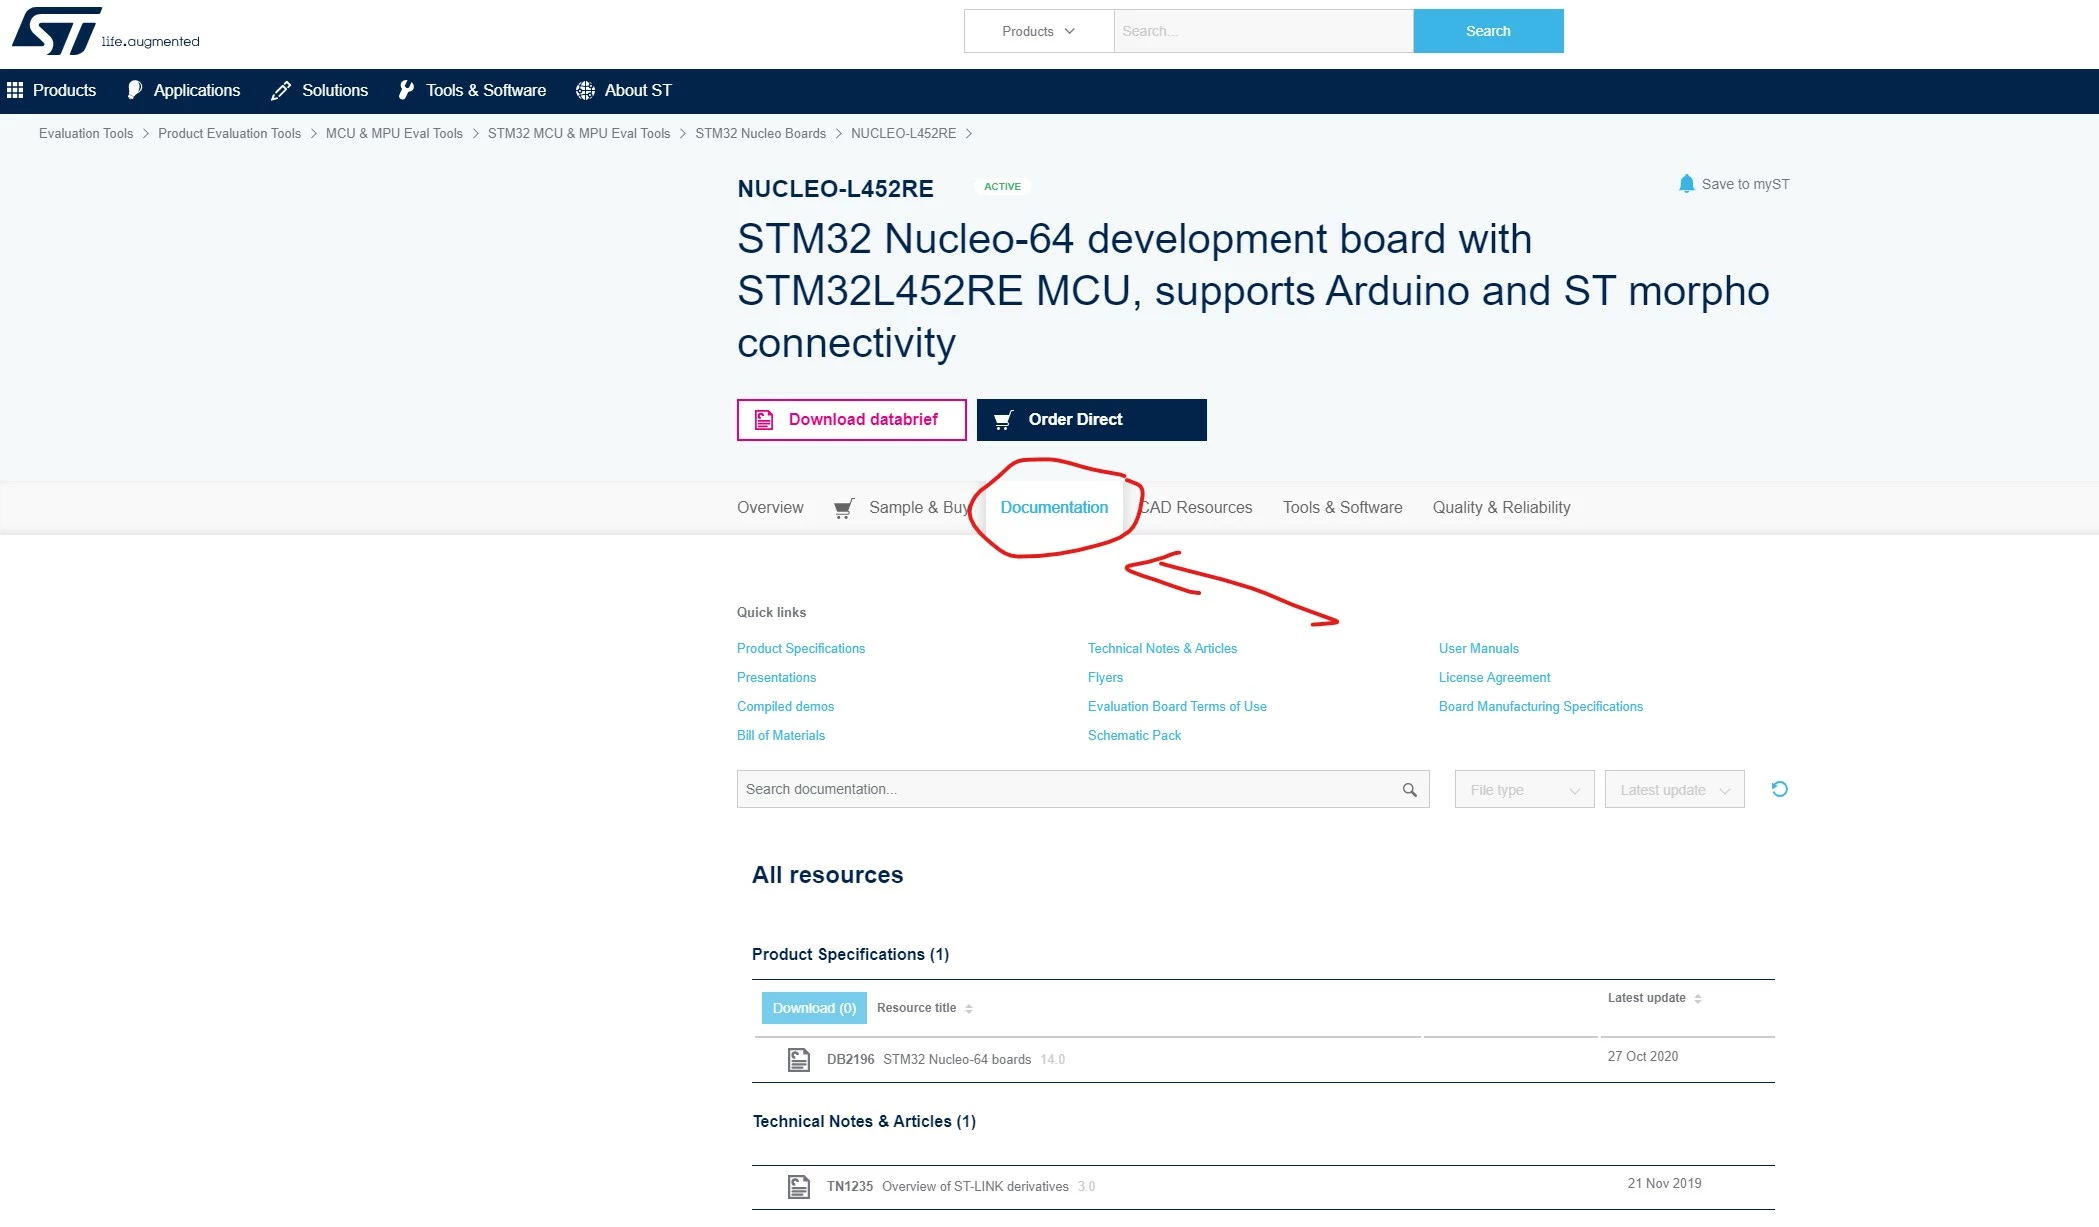Switch to the CAD Resources tab
The image size is (2099, 1227).
pyautogui.click(x=1196, y=508)
